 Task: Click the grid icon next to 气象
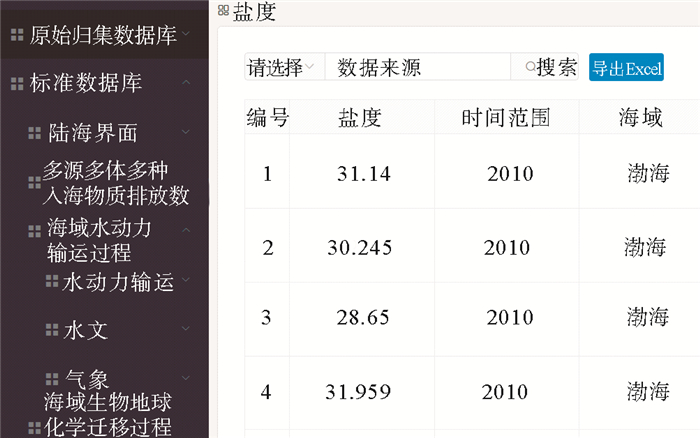click(52, 379)
